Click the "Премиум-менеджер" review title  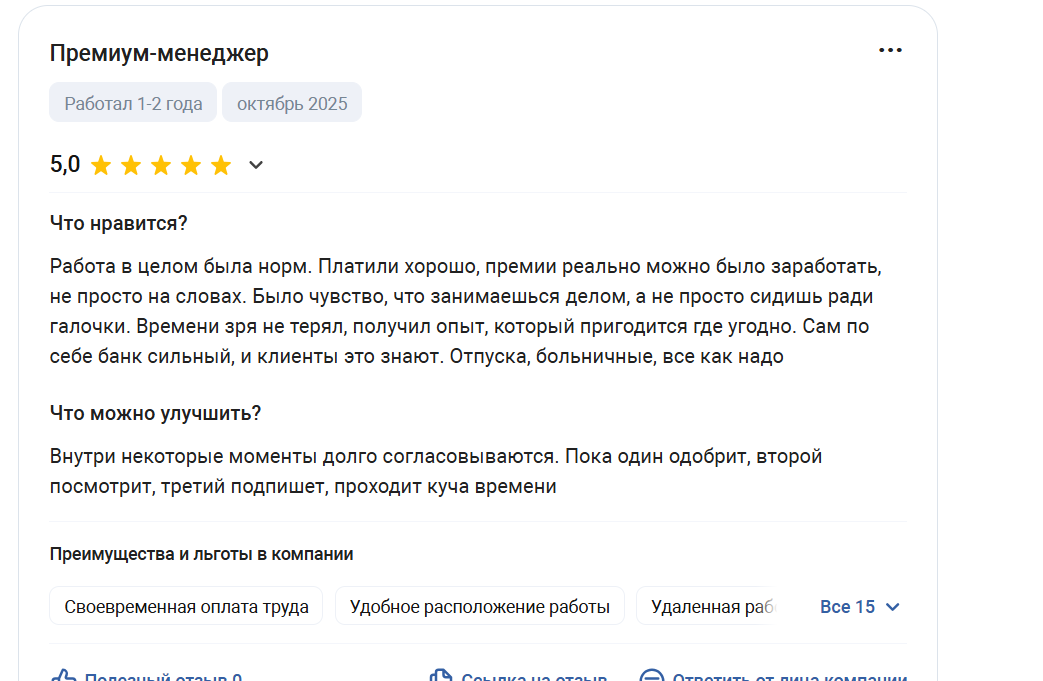tap(159, 54)
